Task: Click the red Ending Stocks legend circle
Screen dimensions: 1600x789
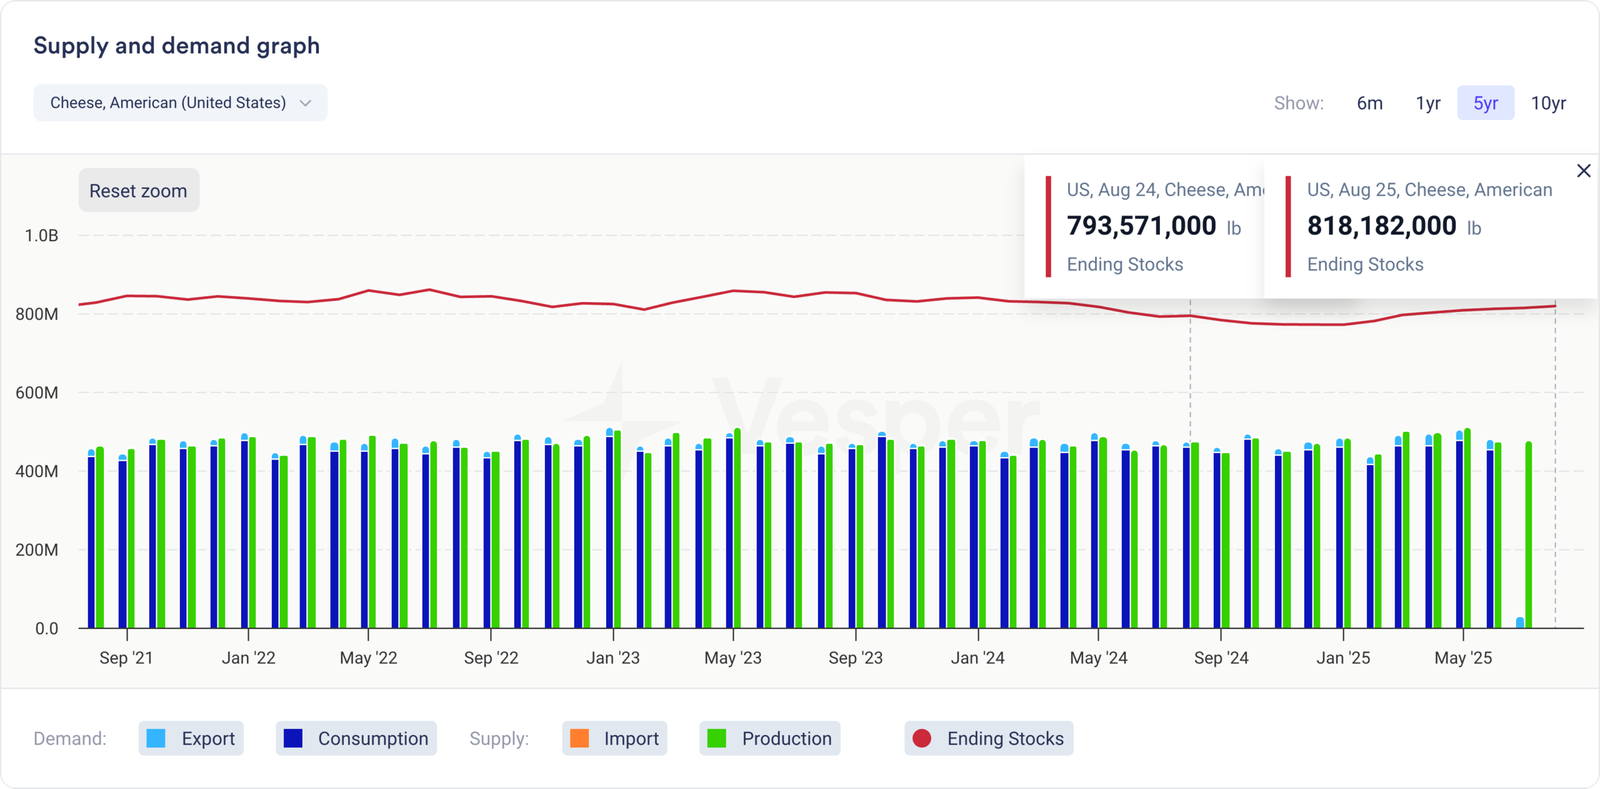Action: [922, 738]
